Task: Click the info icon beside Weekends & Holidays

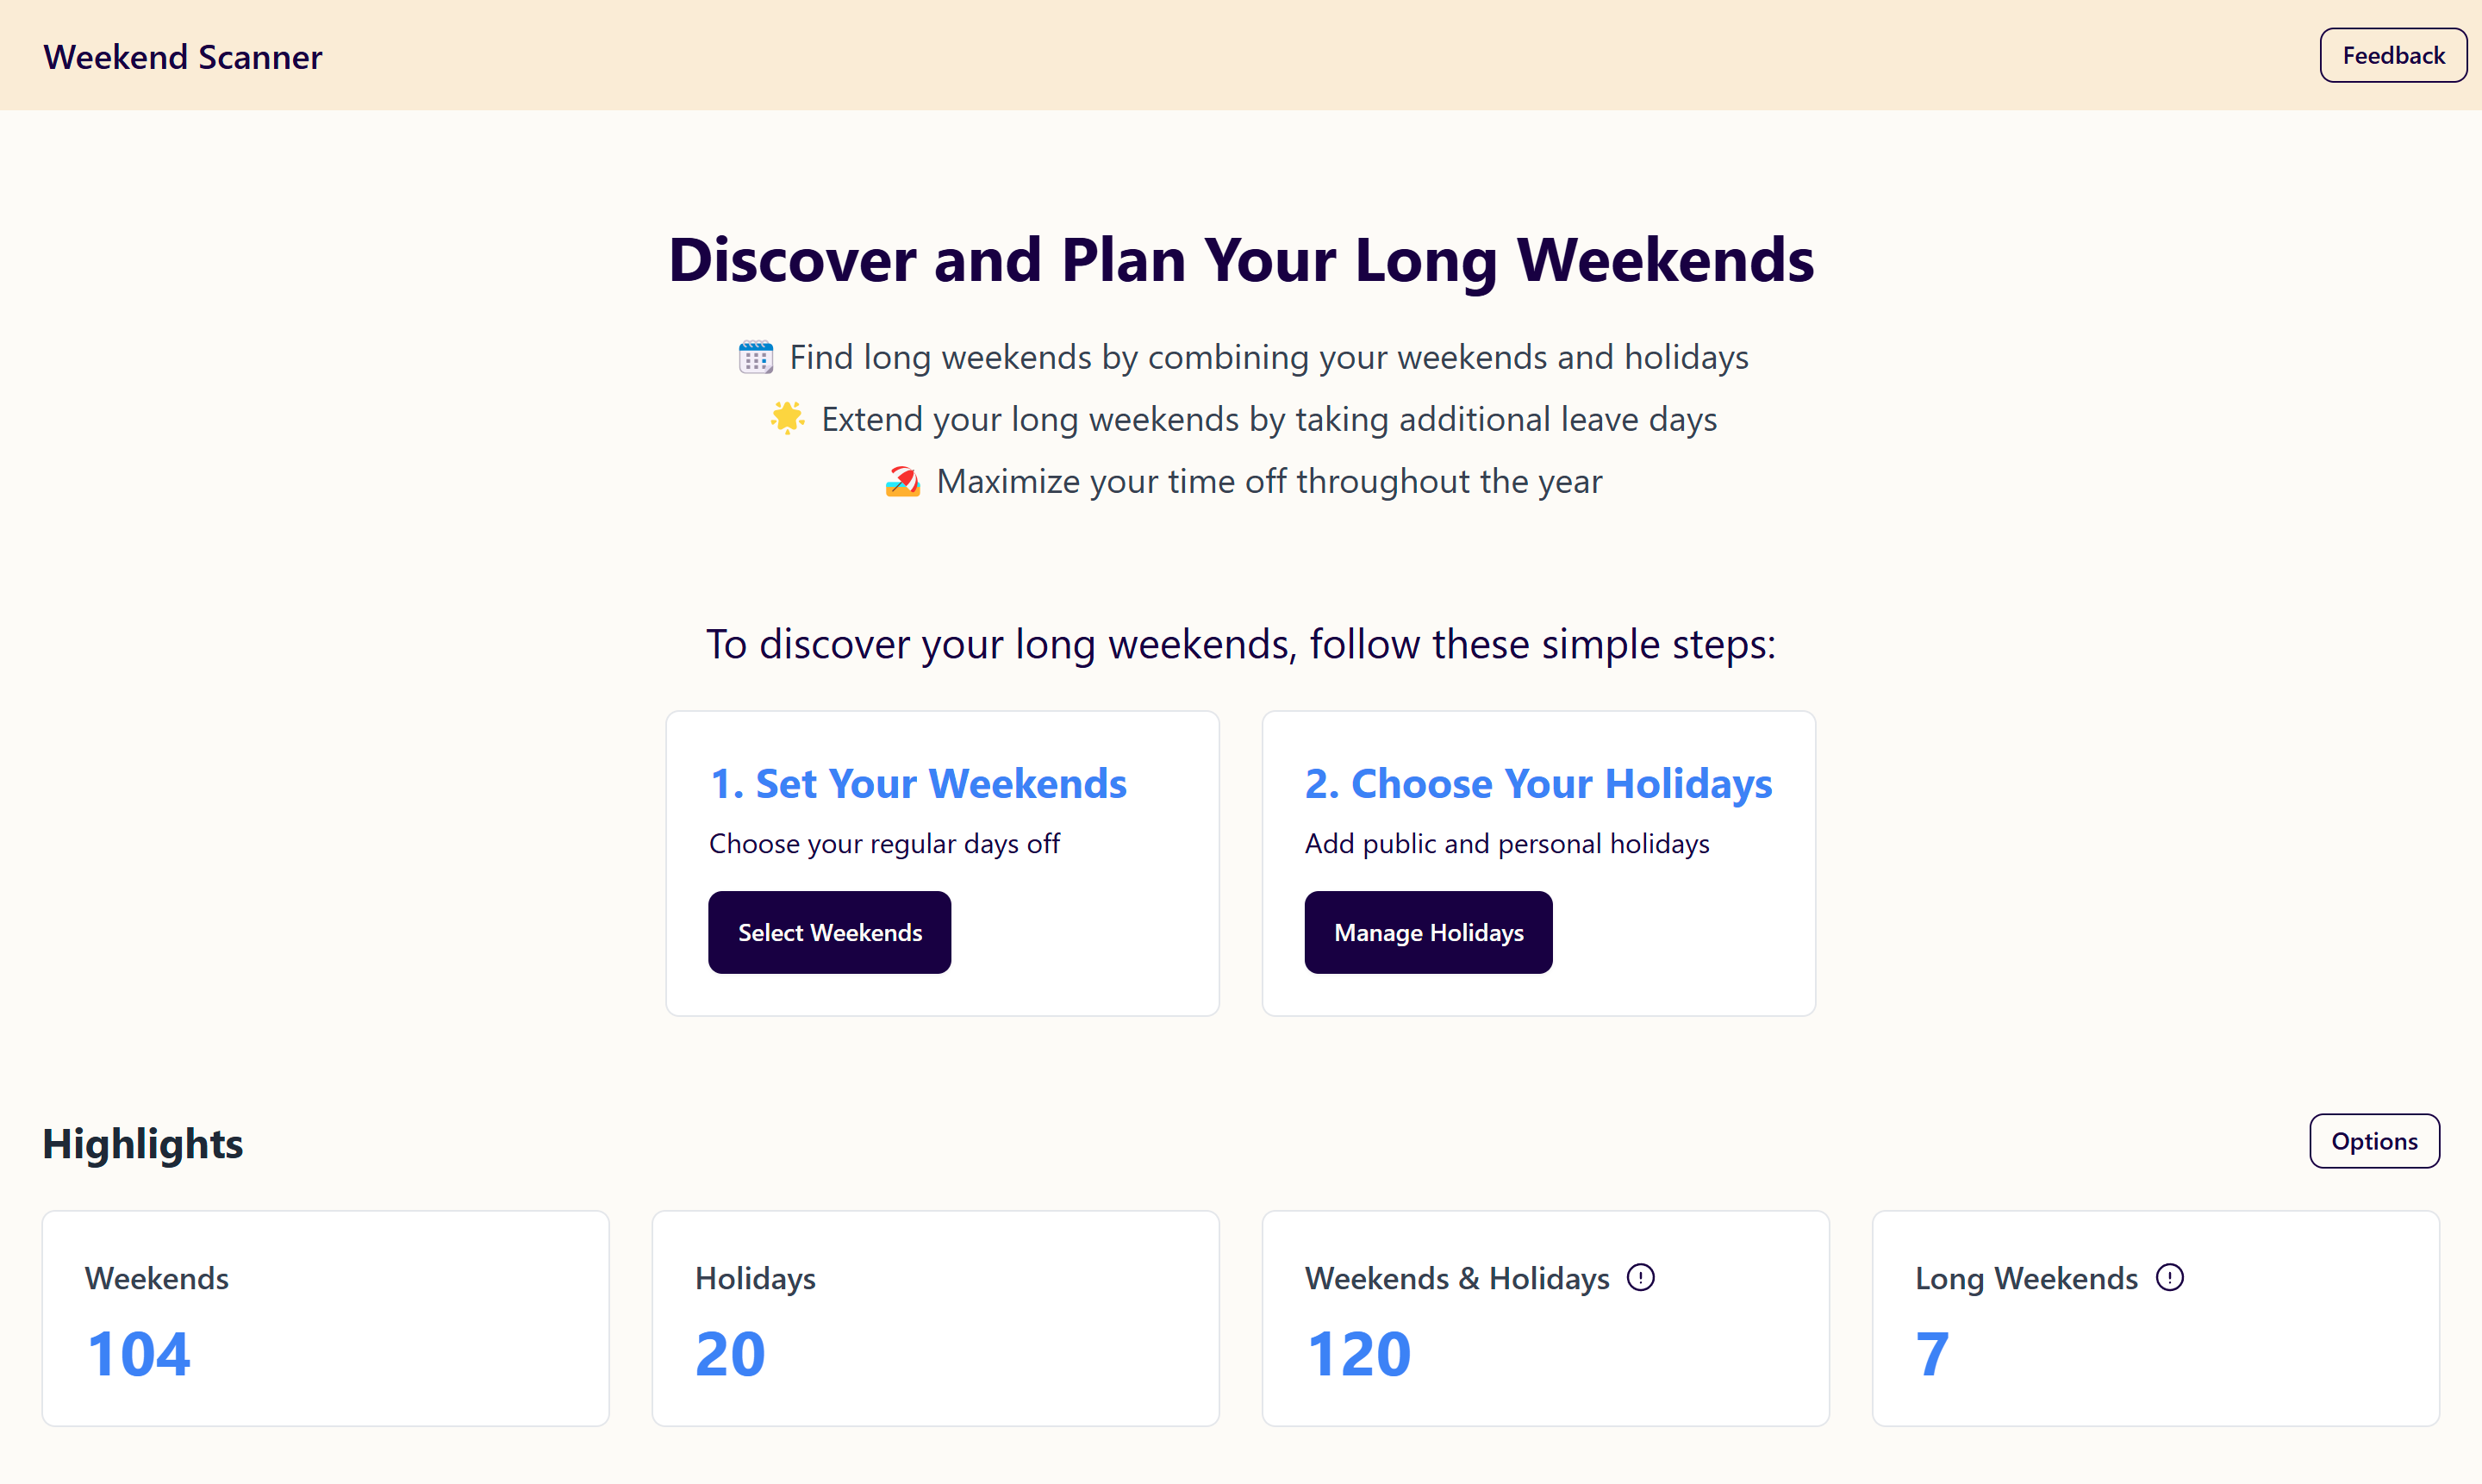Action: pos(1640,1277)
